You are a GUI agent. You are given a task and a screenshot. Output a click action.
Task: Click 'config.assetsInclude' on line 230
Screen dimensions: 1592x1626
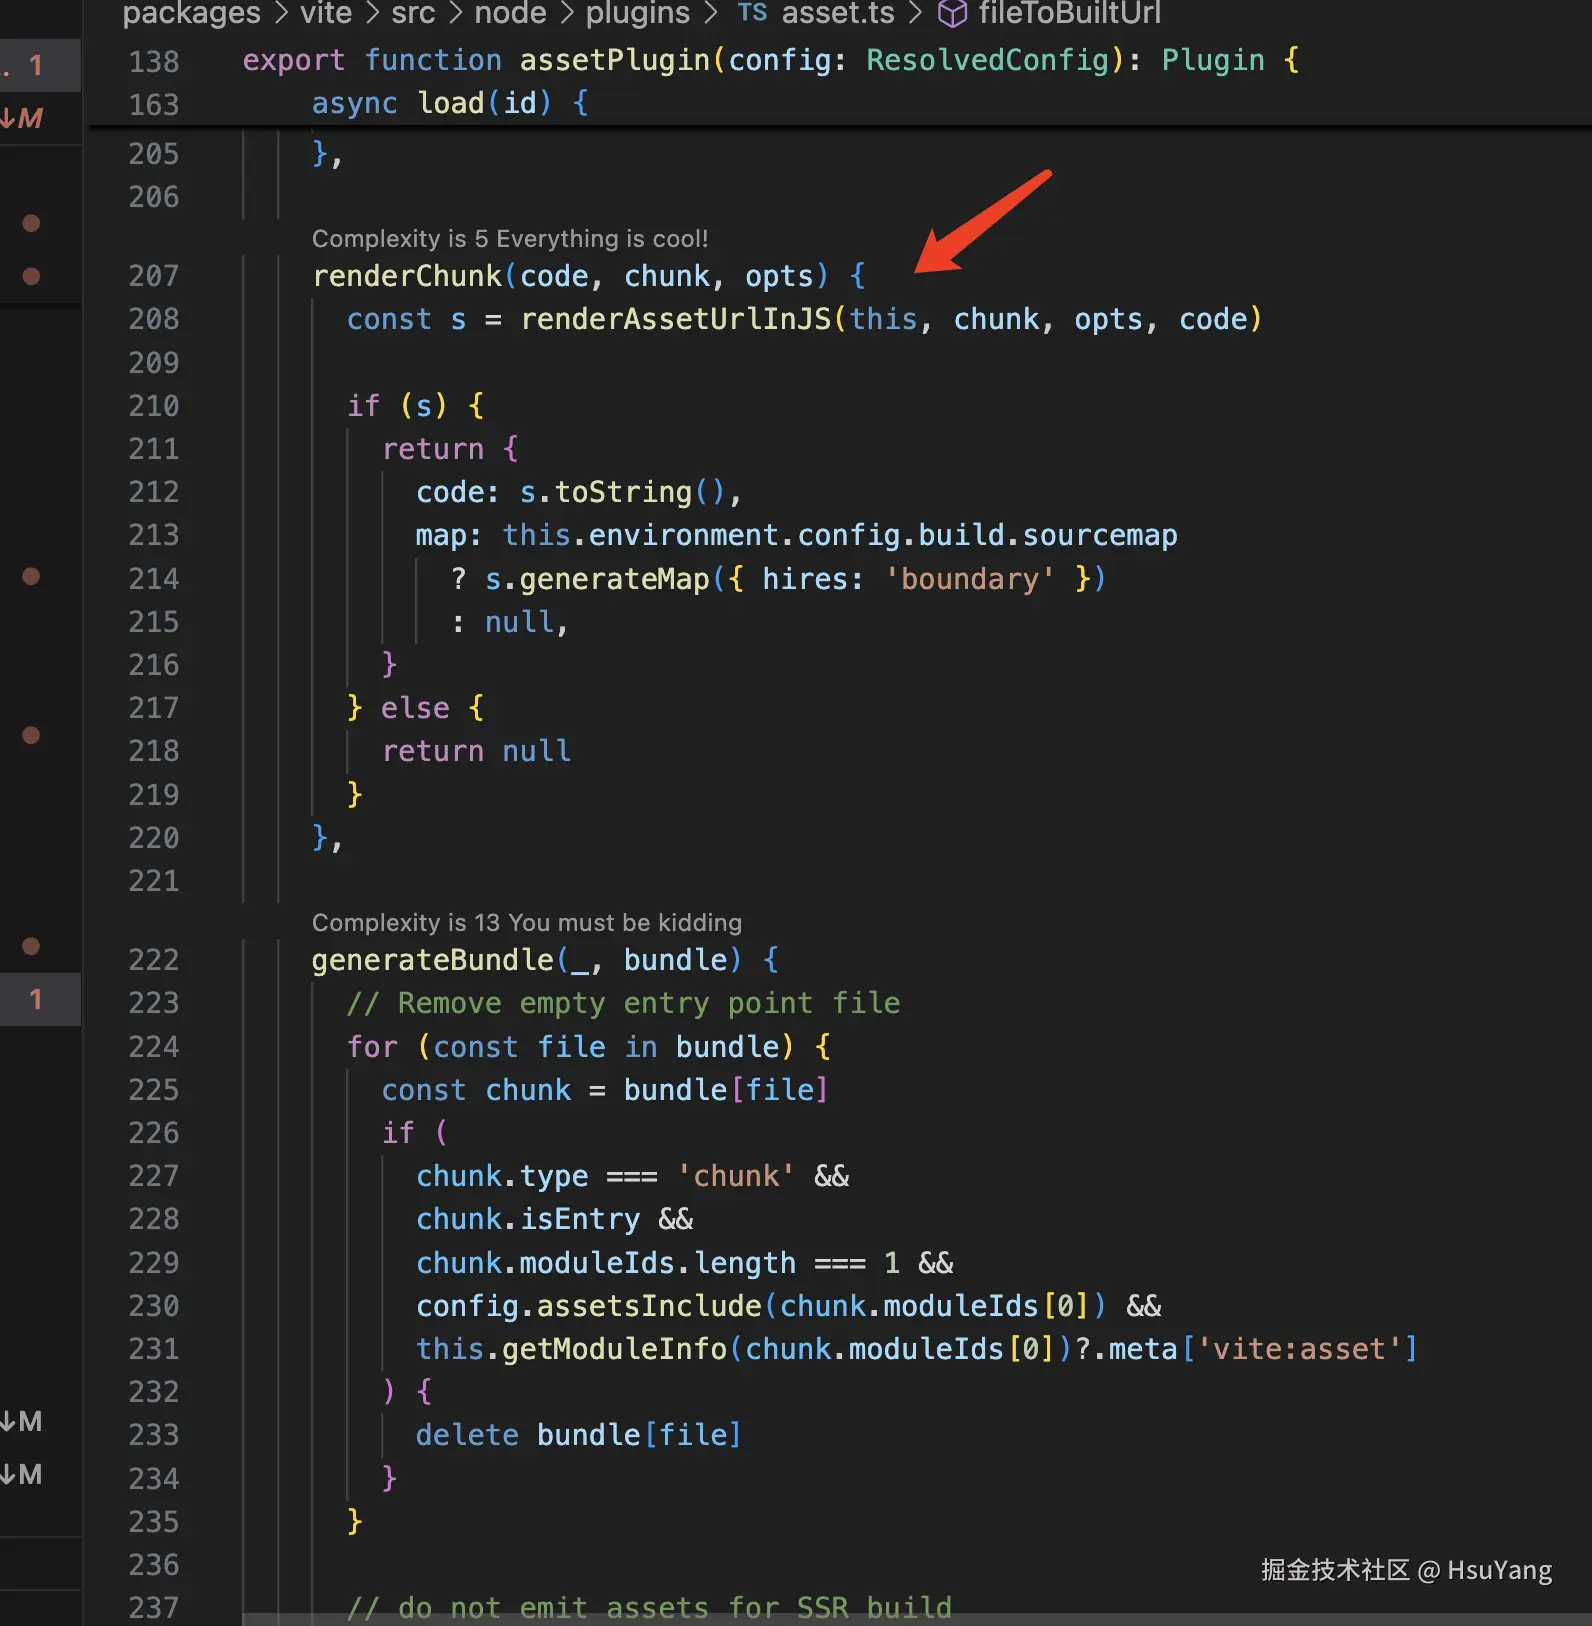click(589, 1306)
